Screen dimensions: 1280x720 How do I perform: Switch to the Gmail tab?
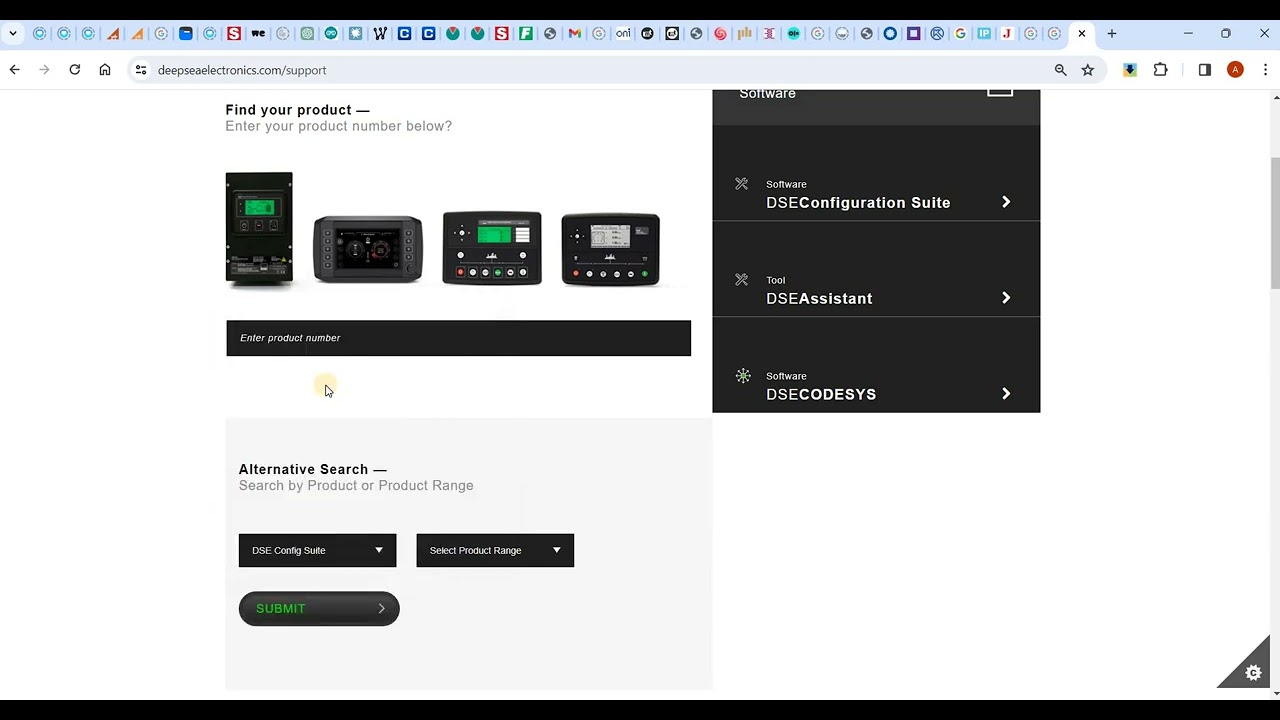(x=574, y=33)
